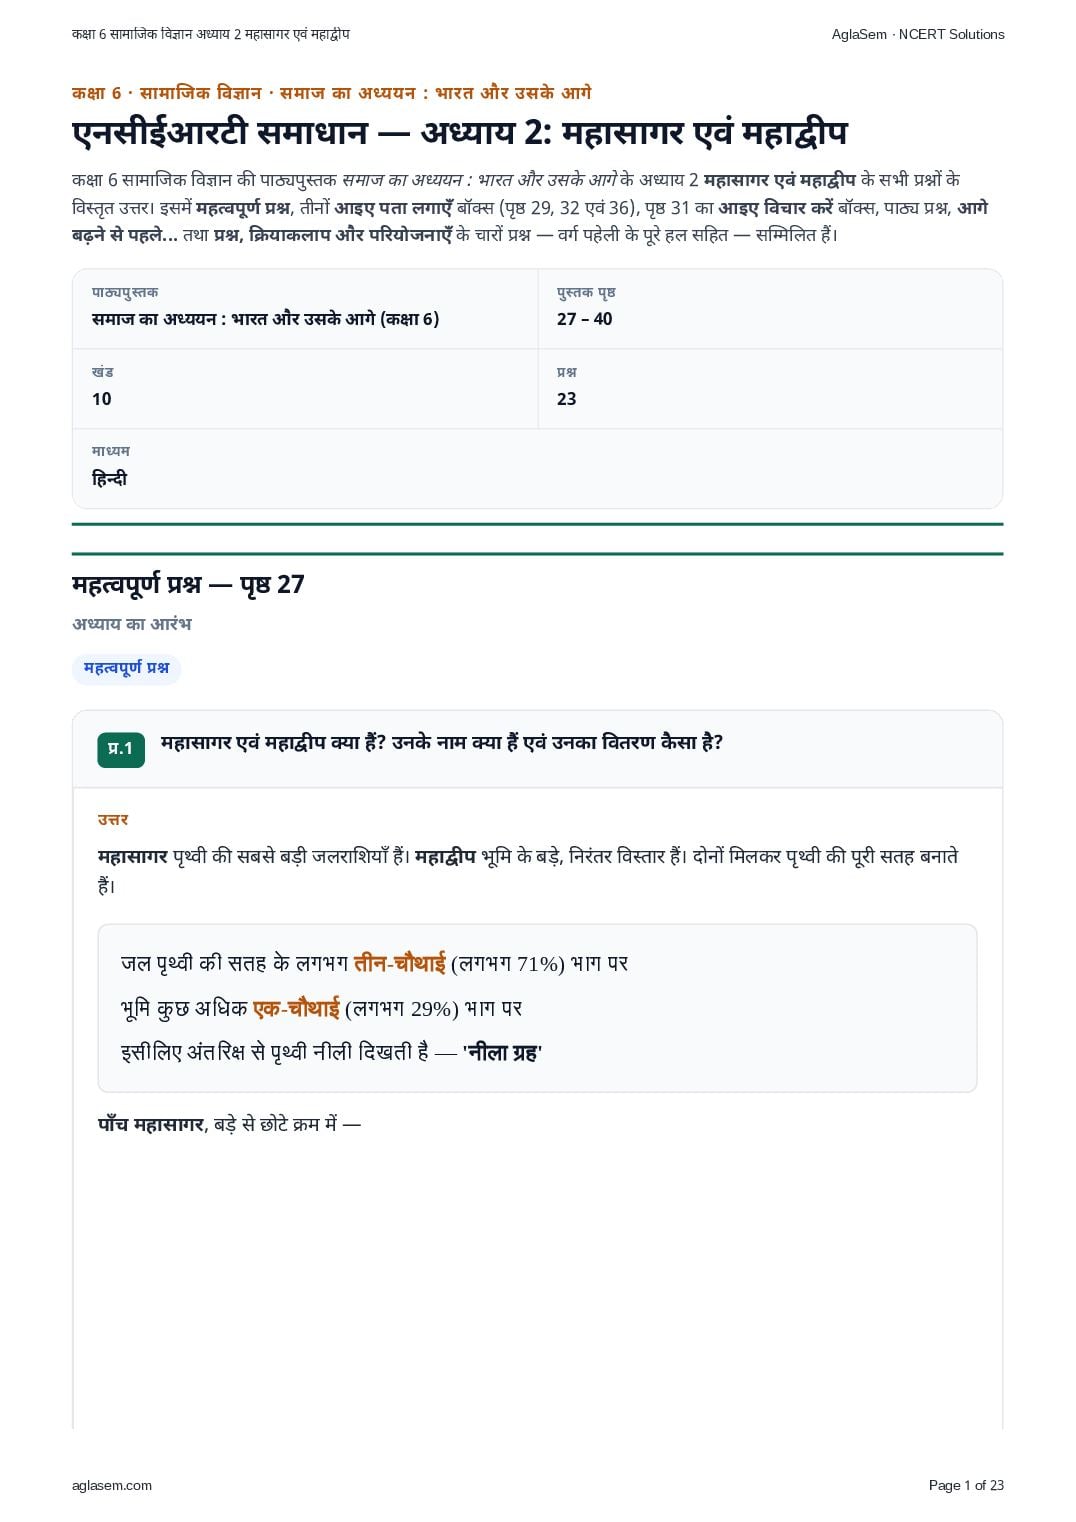Image resolution: width=1076 pixels, height=1522 pixels.
Task: Select the breadcrumb कक्षा 6 · सामाजिक विज्ञान line
Action: (x=331, y=93)
